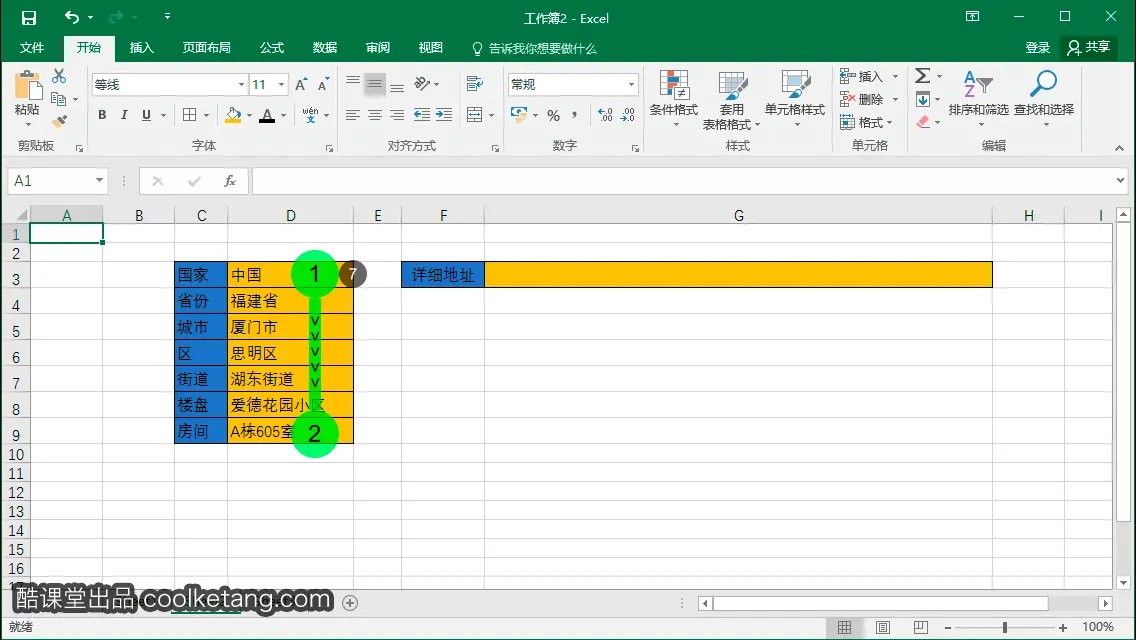Add a new sheet with the plus icon
The height and width of the screenshot is (640, 1136).
click(x=350, y=603)
